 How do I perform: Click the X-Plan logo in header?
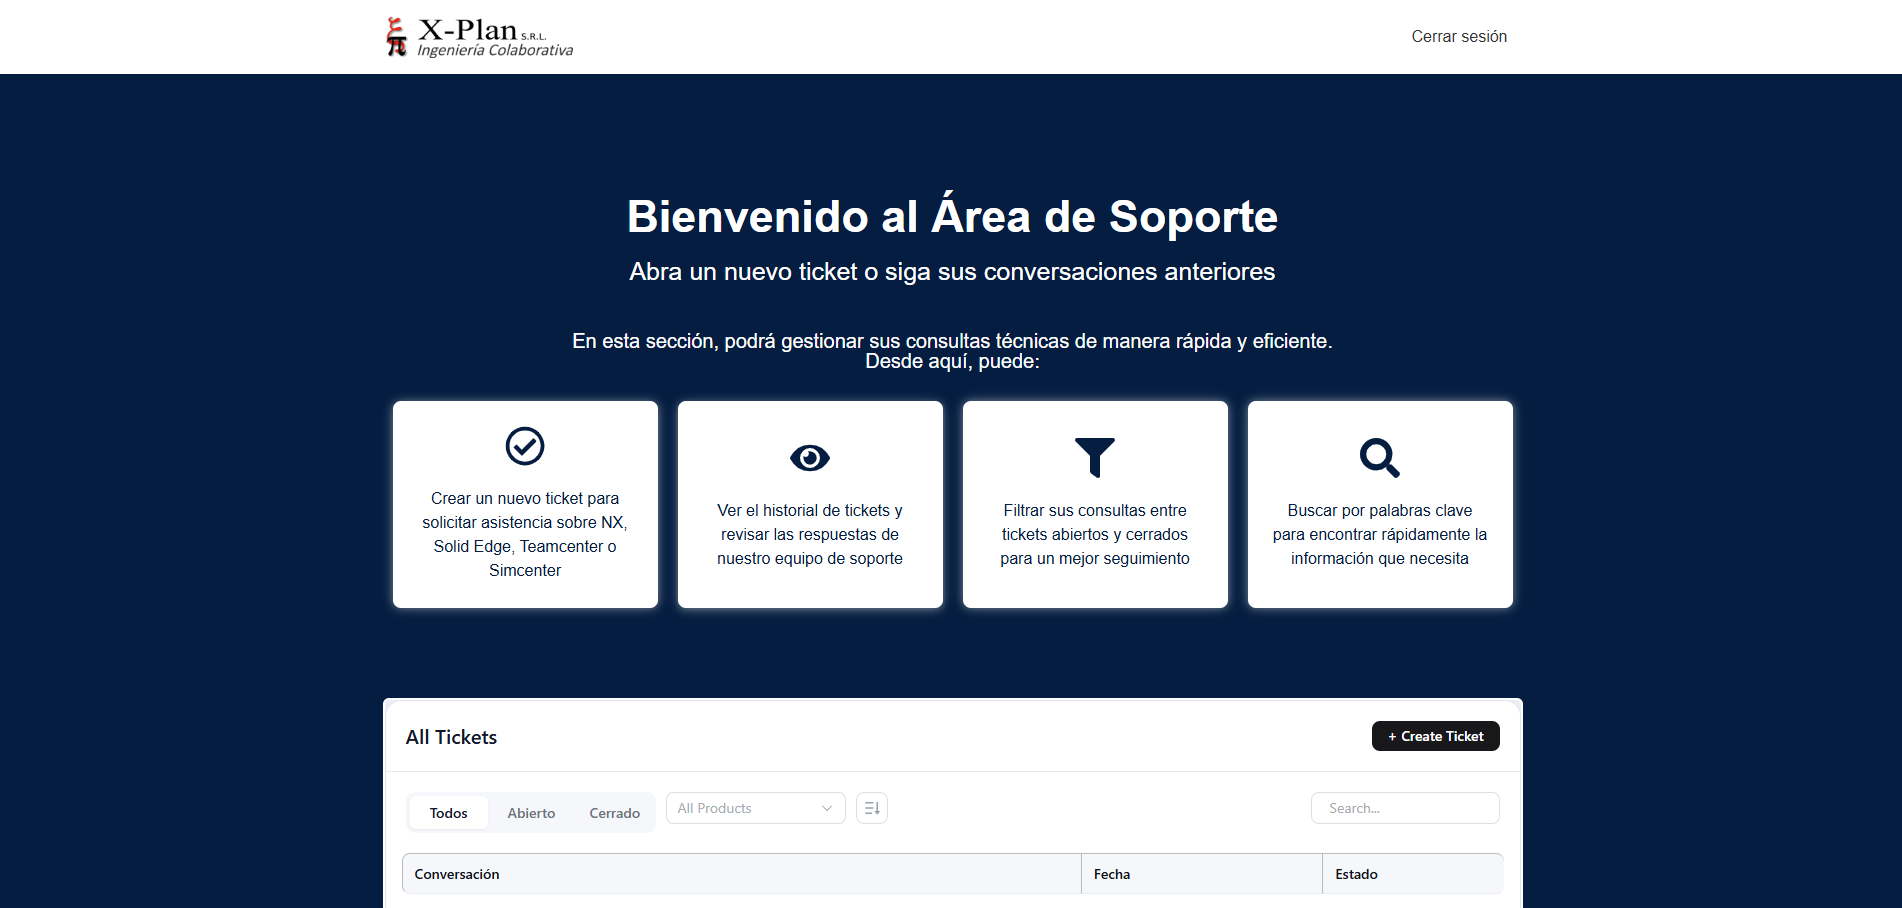coord(479,37)
